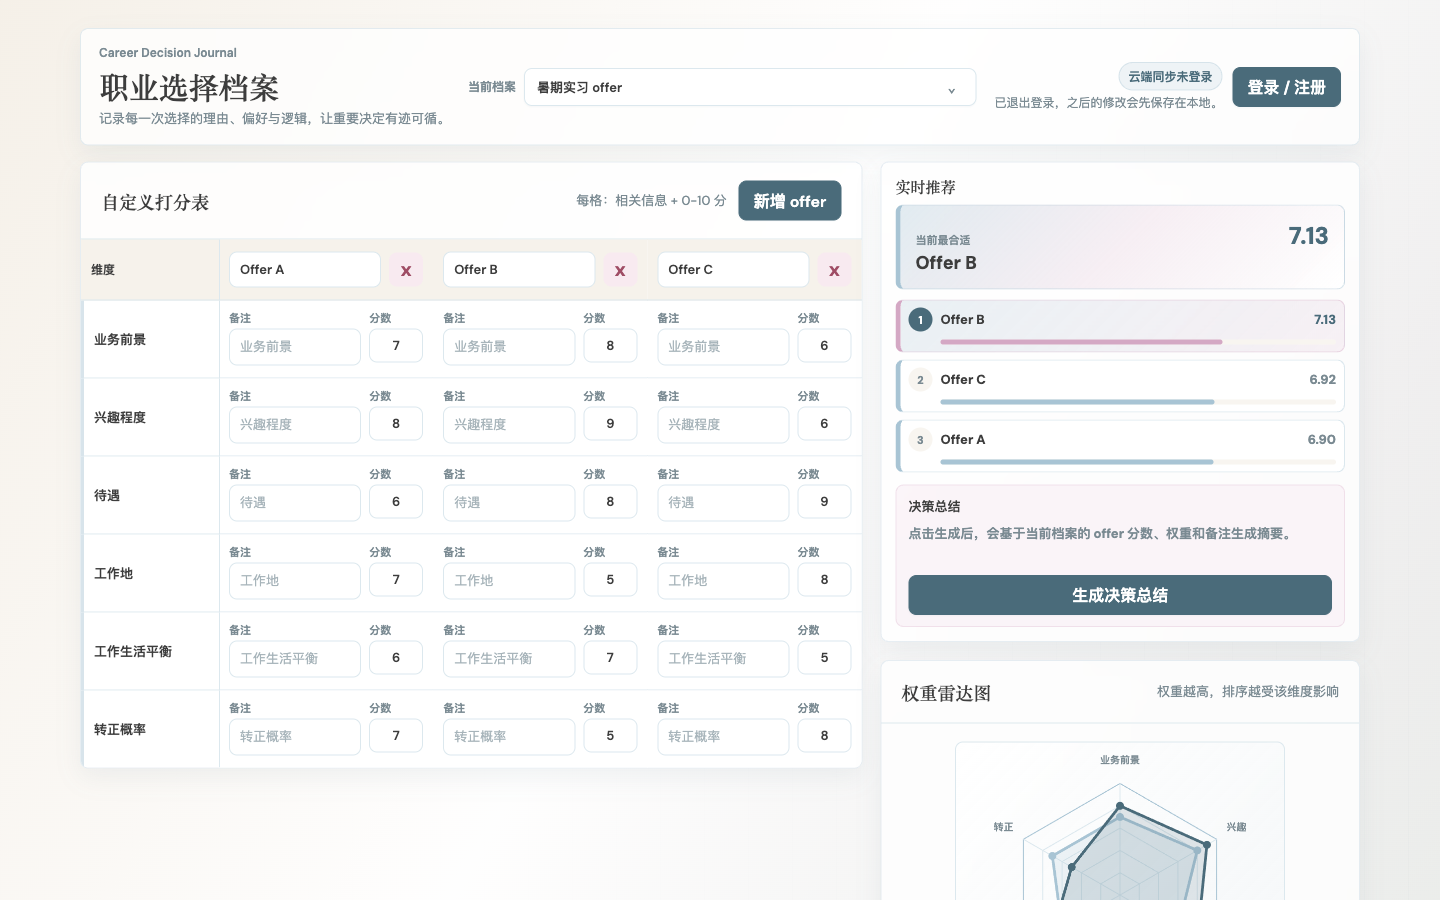Focus Offer B 待遇 note field
The image size is (1440, 900).
coord(509,503)
